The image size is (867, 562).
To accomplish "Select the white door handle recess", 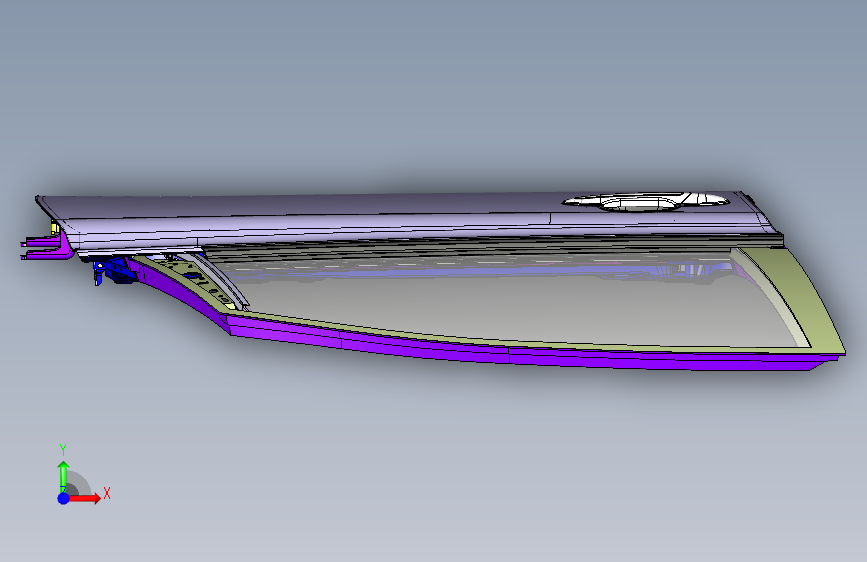I will click(x=646, y=201).
